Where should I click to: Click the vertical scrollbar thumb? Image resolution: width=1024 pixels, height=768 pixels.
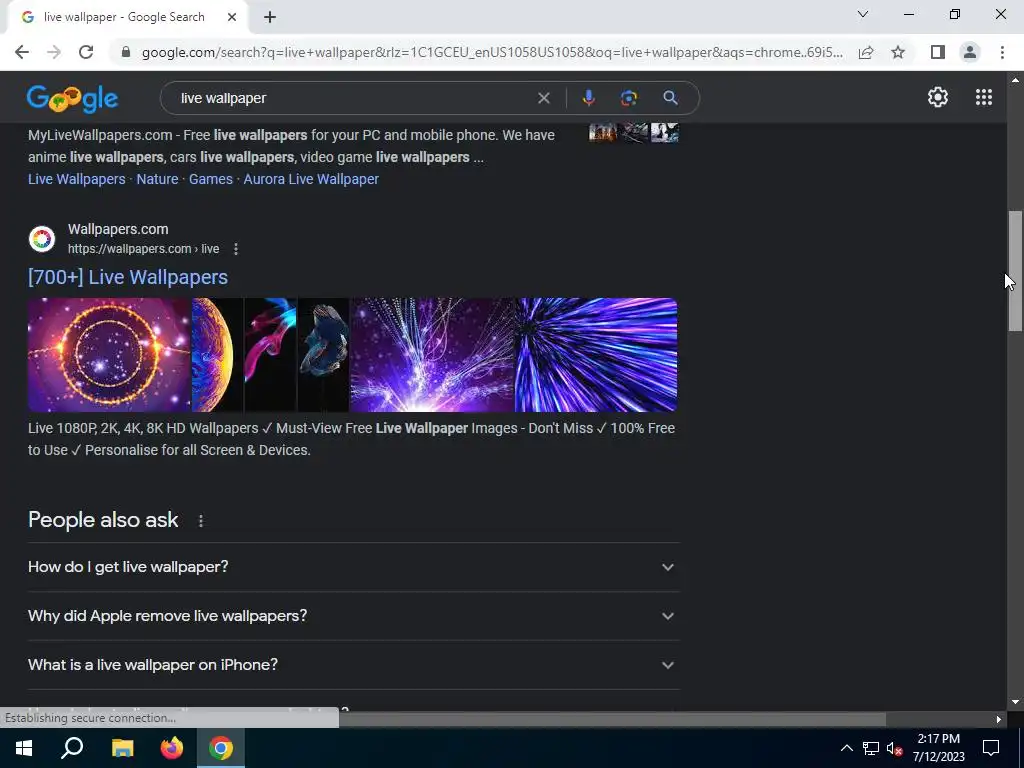(1015, 271)
